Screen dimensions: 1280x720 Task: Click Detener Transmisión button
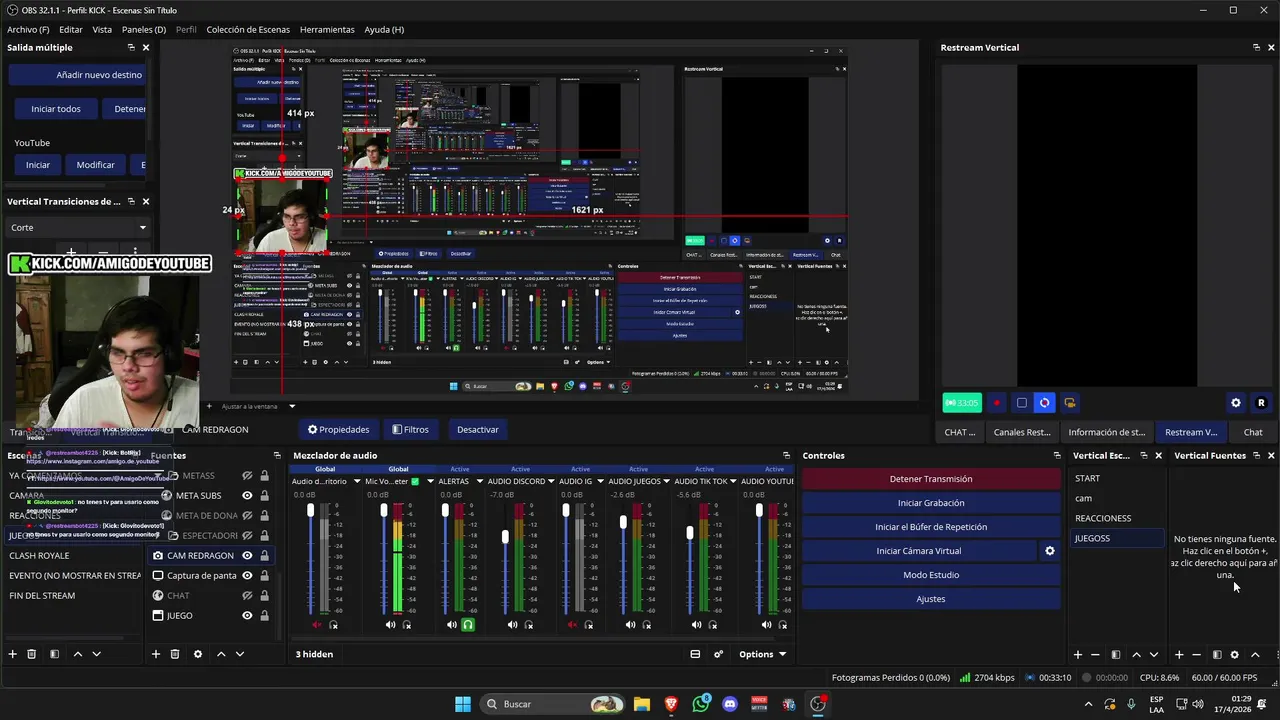pos(931,479)
